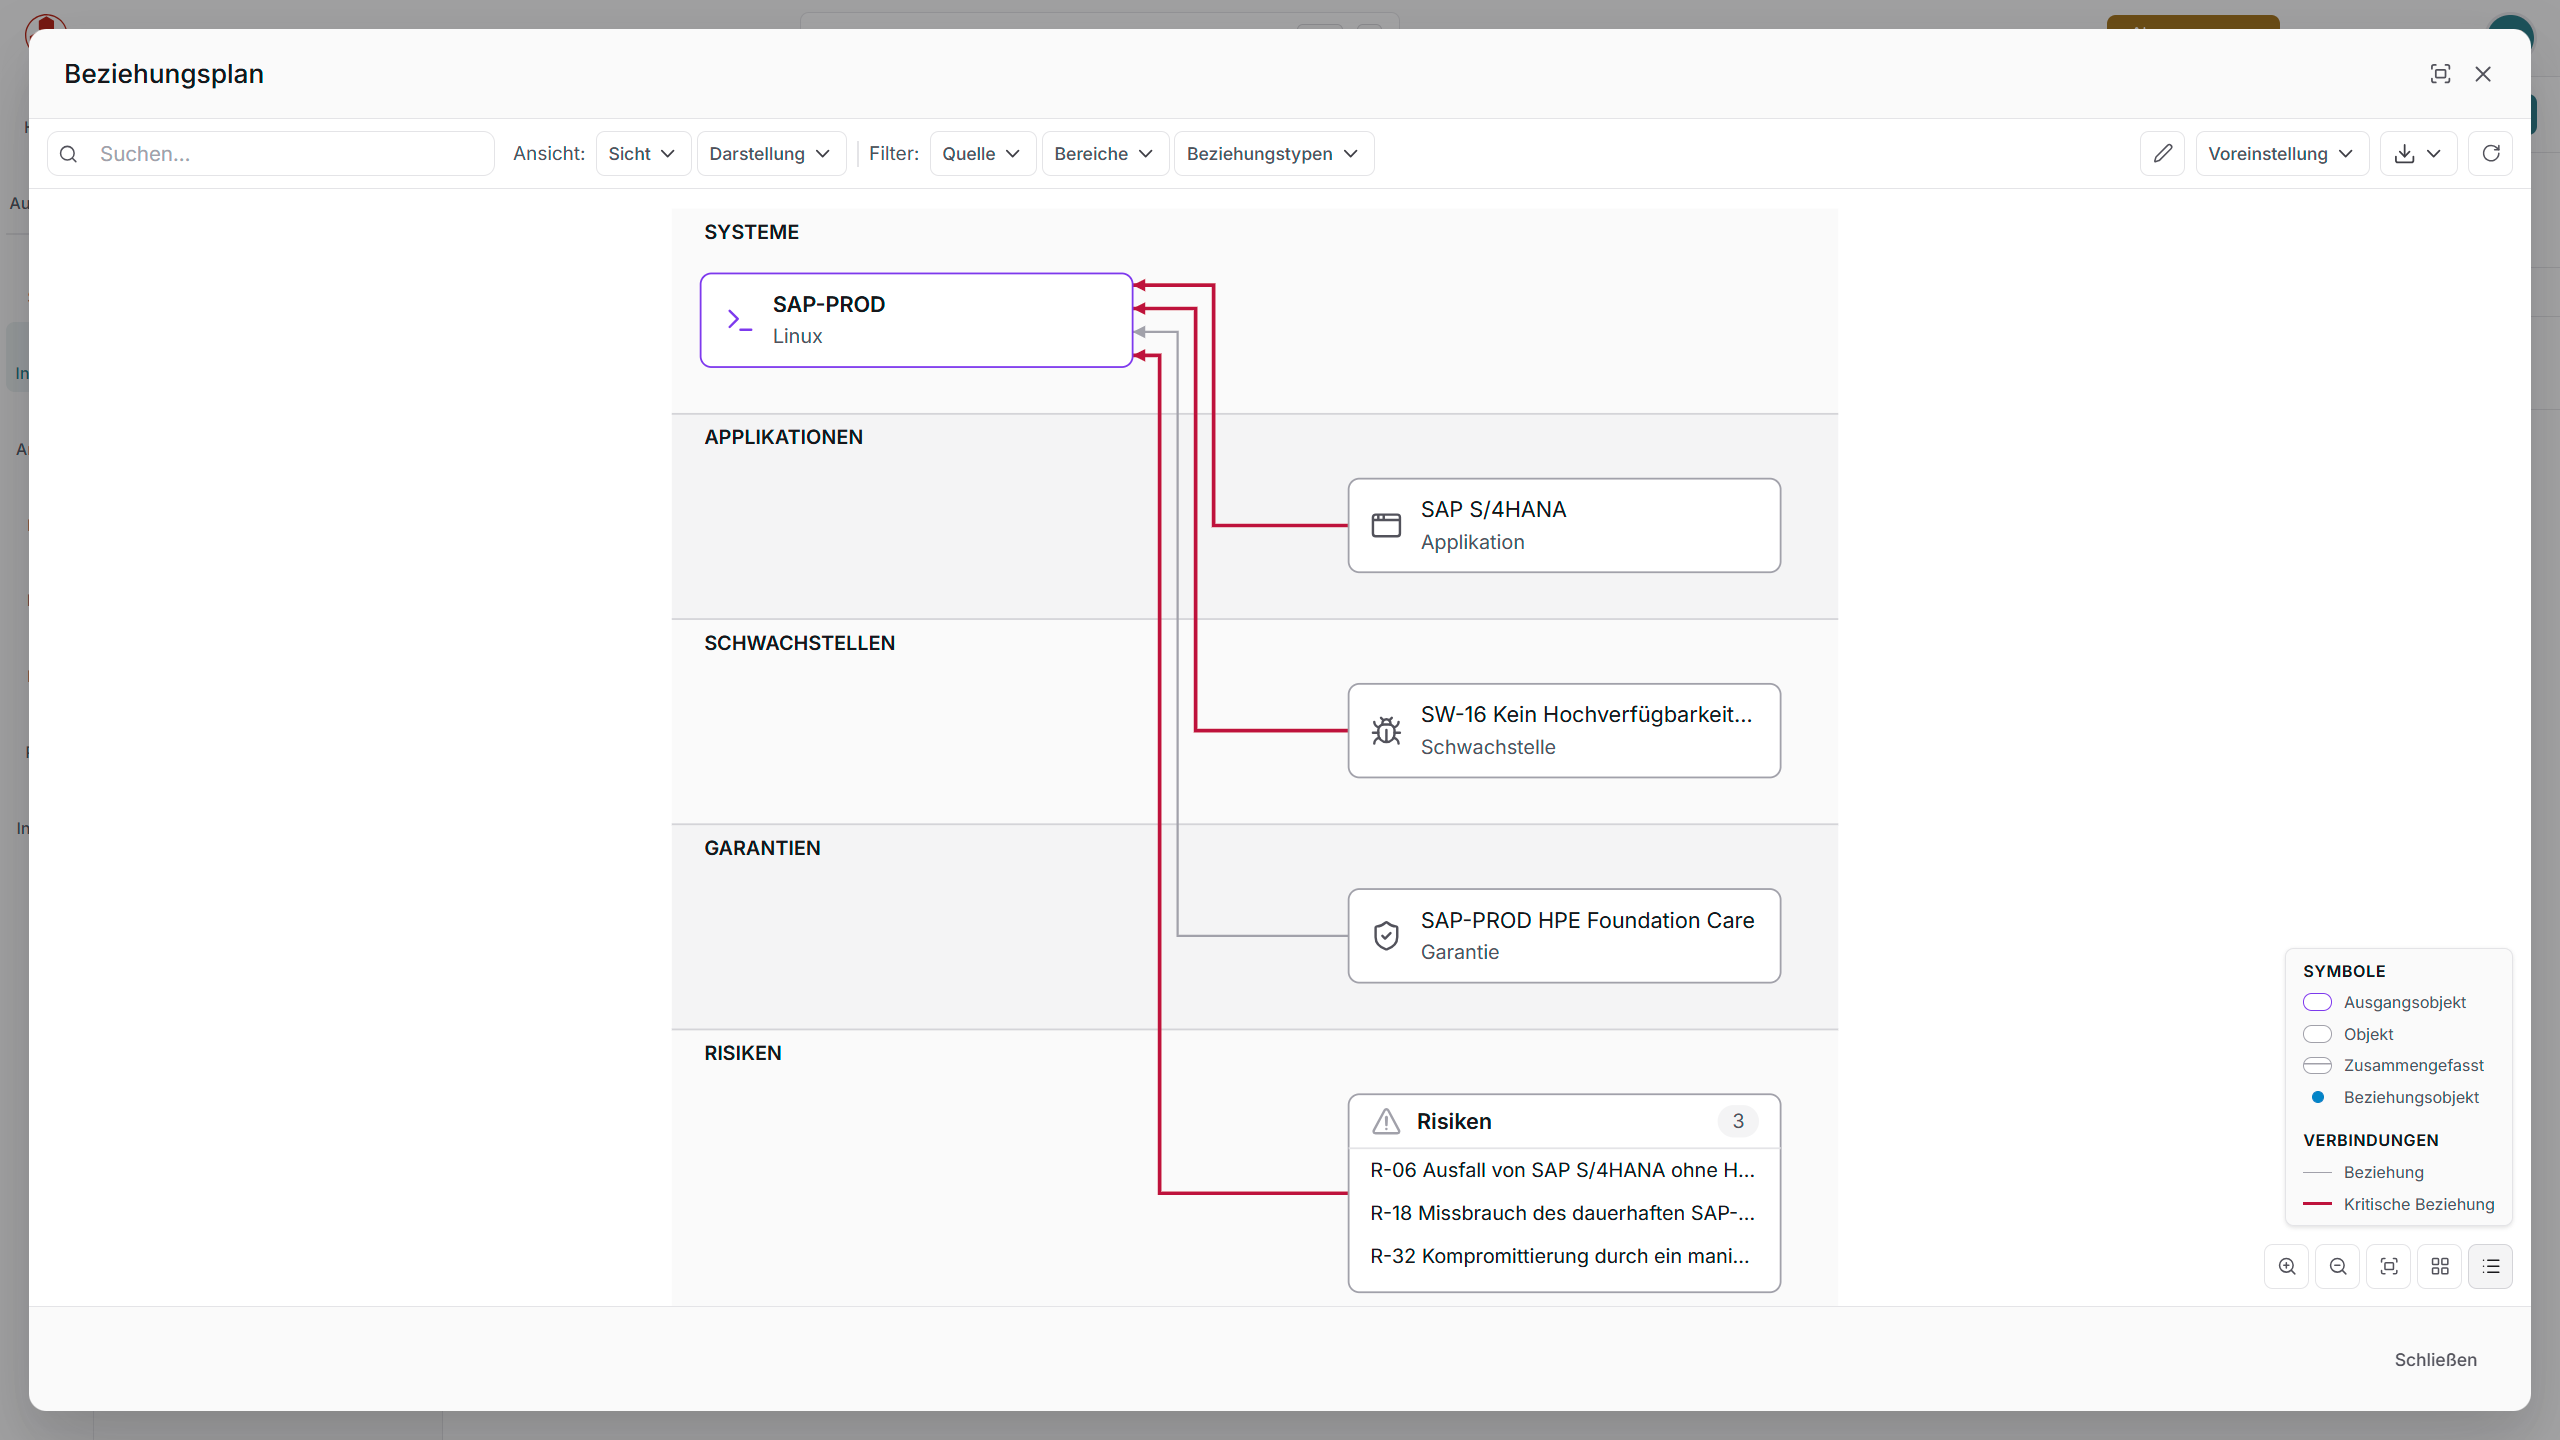Zoom out of the diagram
Image resolution: width=2560 pixels, height=1440 pixels.
coord(2338,1266)
